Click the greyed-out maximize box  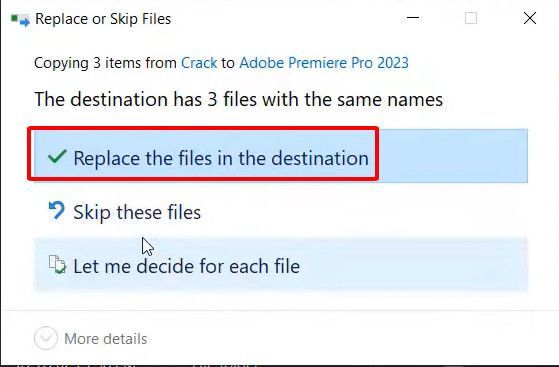[x=471, y=18]
